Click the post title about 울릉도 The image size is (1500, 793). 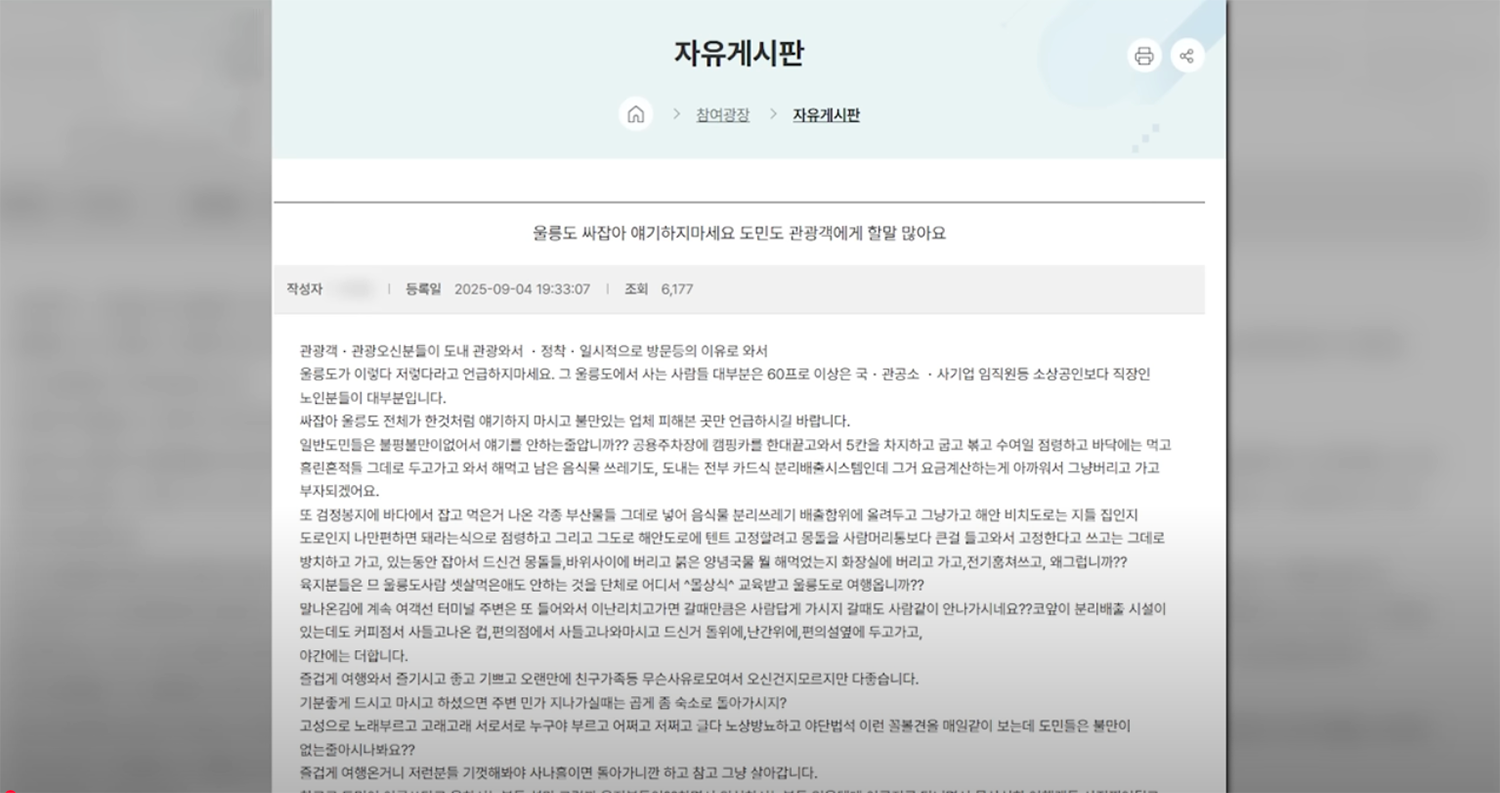click(738, 233)
